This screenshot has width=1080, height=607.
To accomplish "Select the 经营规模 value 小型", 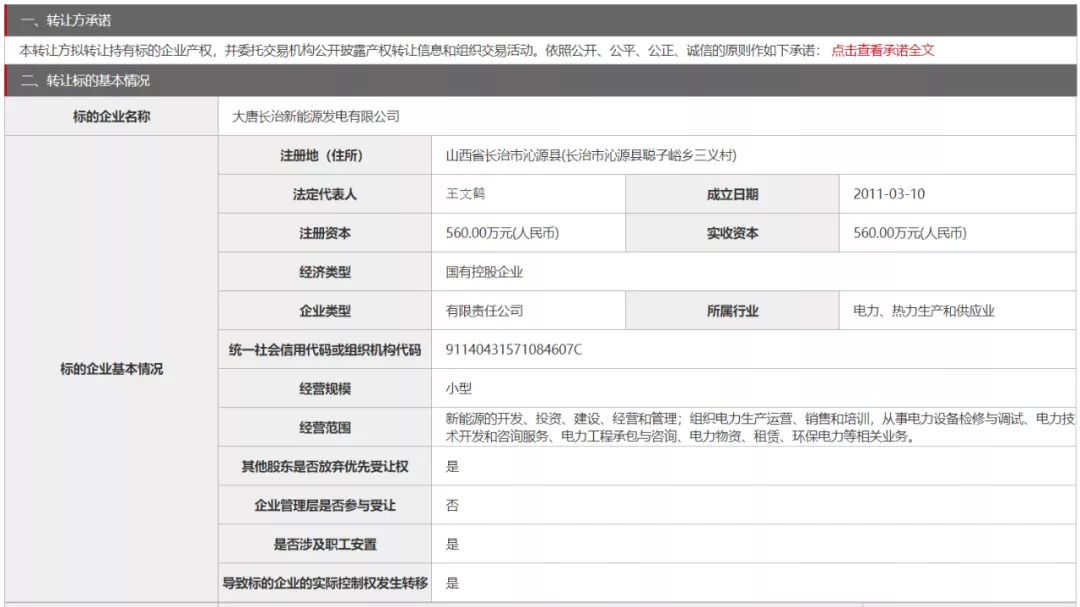I will (458, 389).
